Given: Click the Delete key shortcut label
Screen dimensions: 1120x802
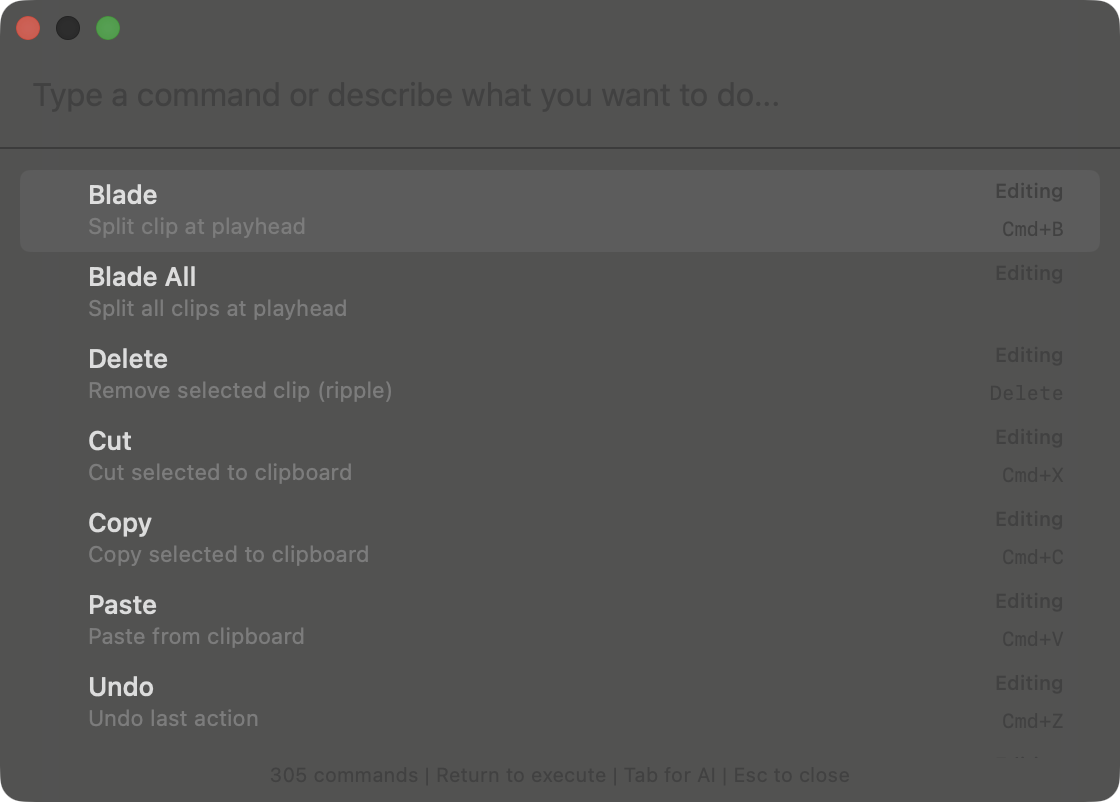Looking at the screenshot, I should (x=1026, y=393).
